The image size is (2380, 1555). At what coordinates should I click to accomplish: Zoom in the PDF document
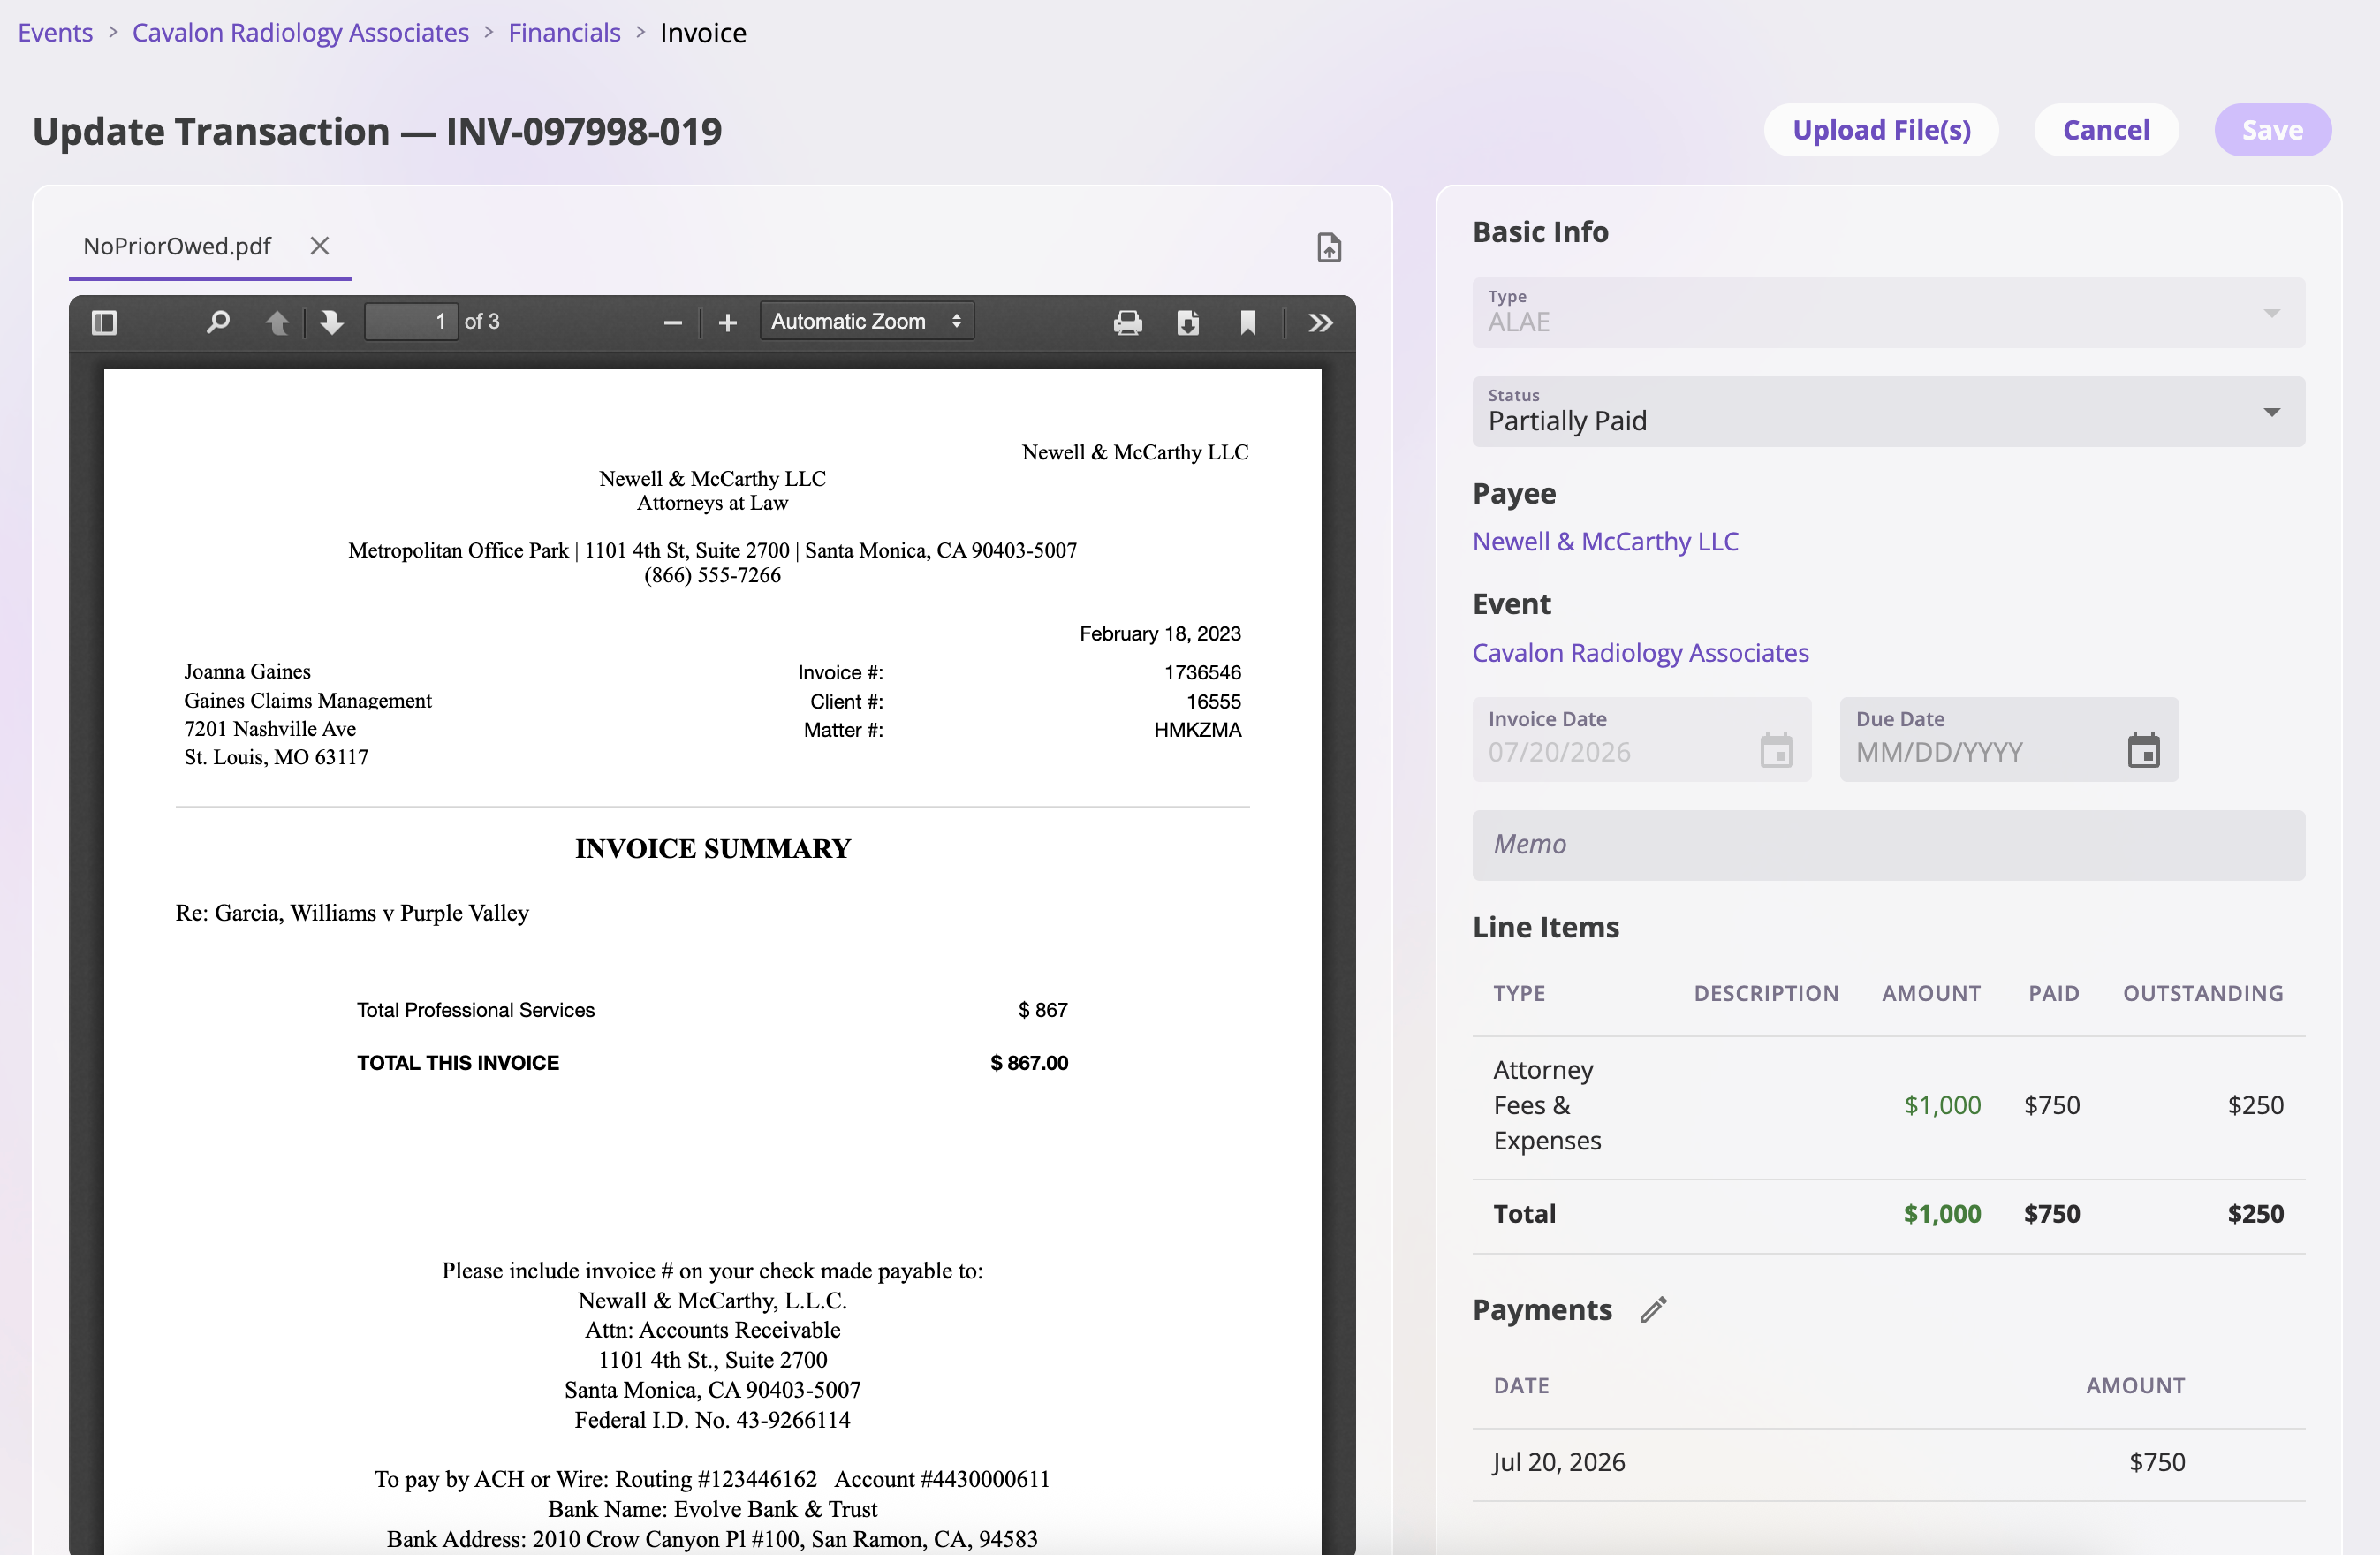click(728, 322)
